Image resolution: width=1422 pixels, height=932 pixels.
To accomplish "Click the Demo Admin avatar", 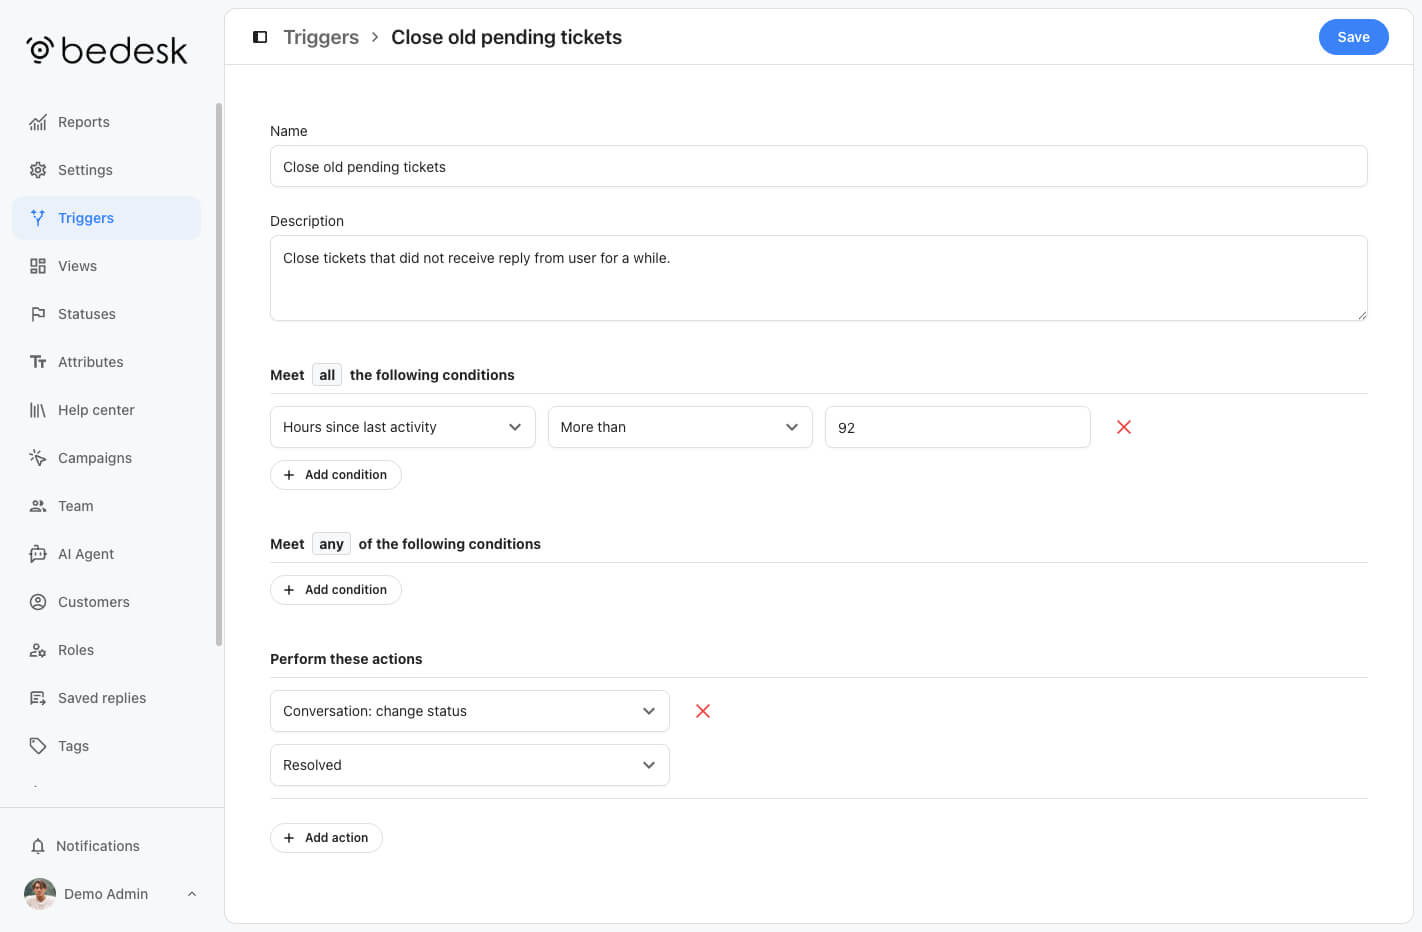I will point(40,894).
